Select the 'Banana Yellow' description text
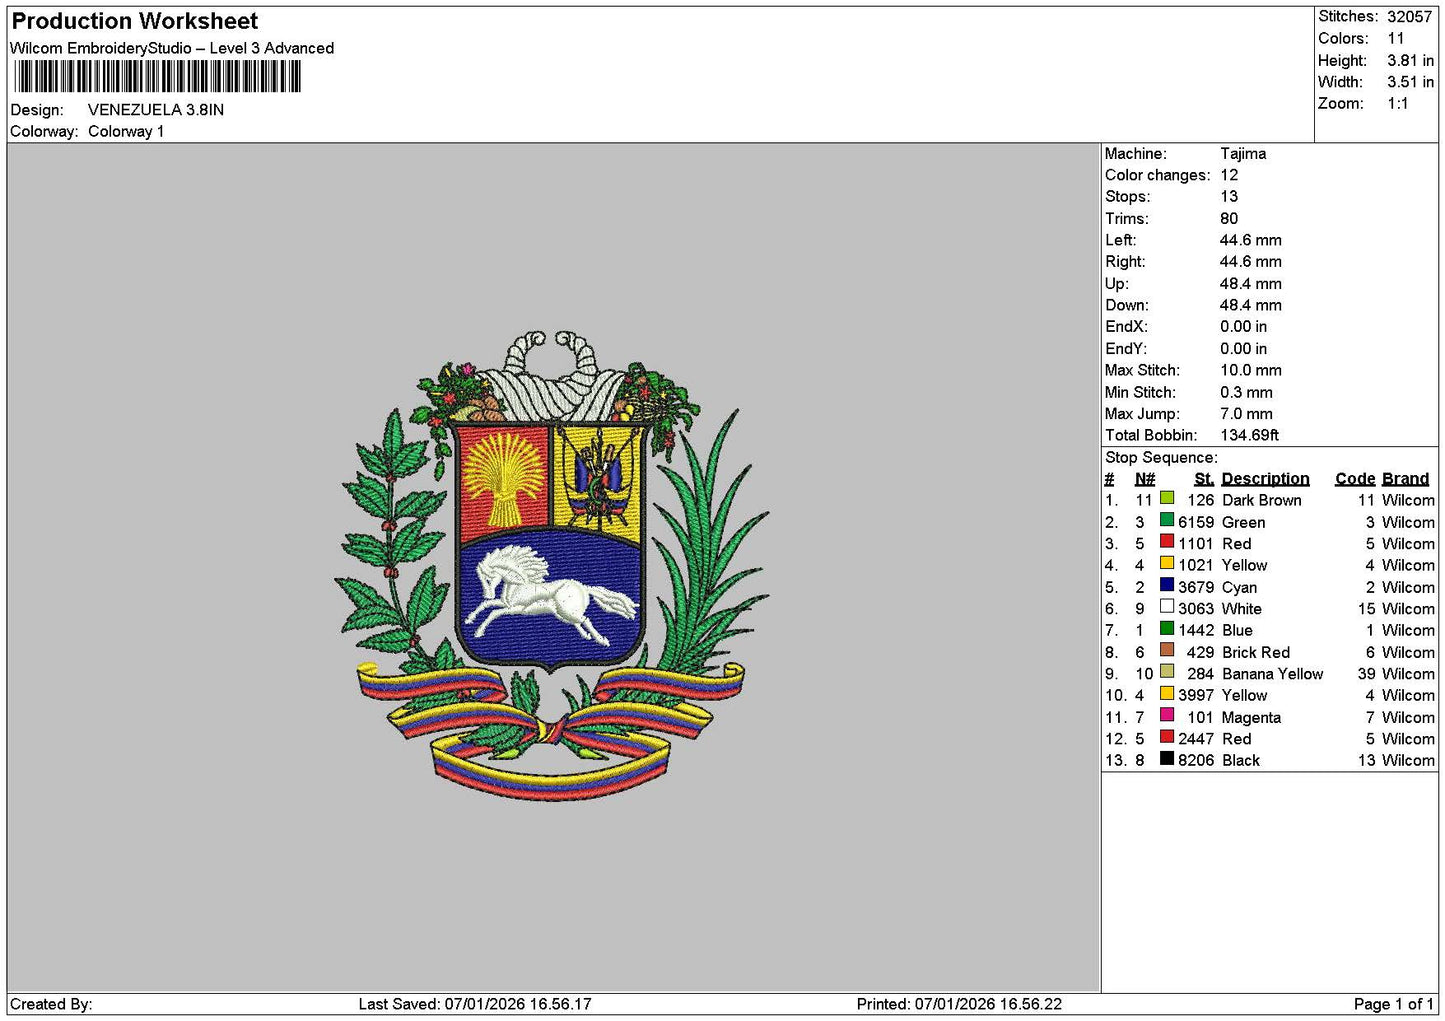This screenshot has height=1021, width=1445. 1272,674
